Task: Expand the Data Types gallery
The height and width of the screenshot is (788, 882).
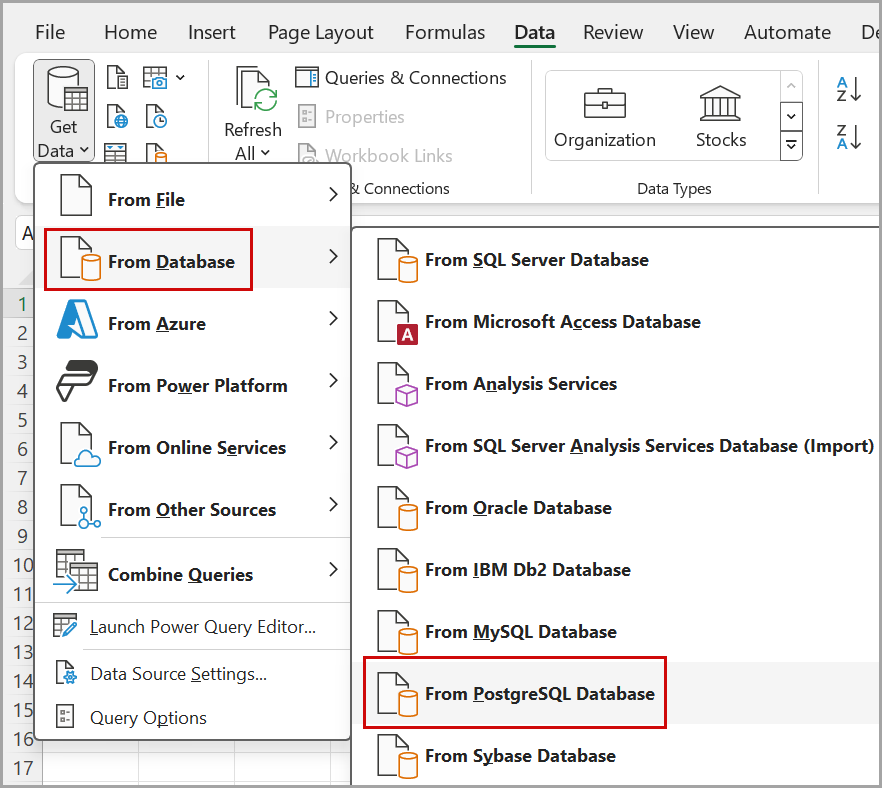Action: (791, 145)
